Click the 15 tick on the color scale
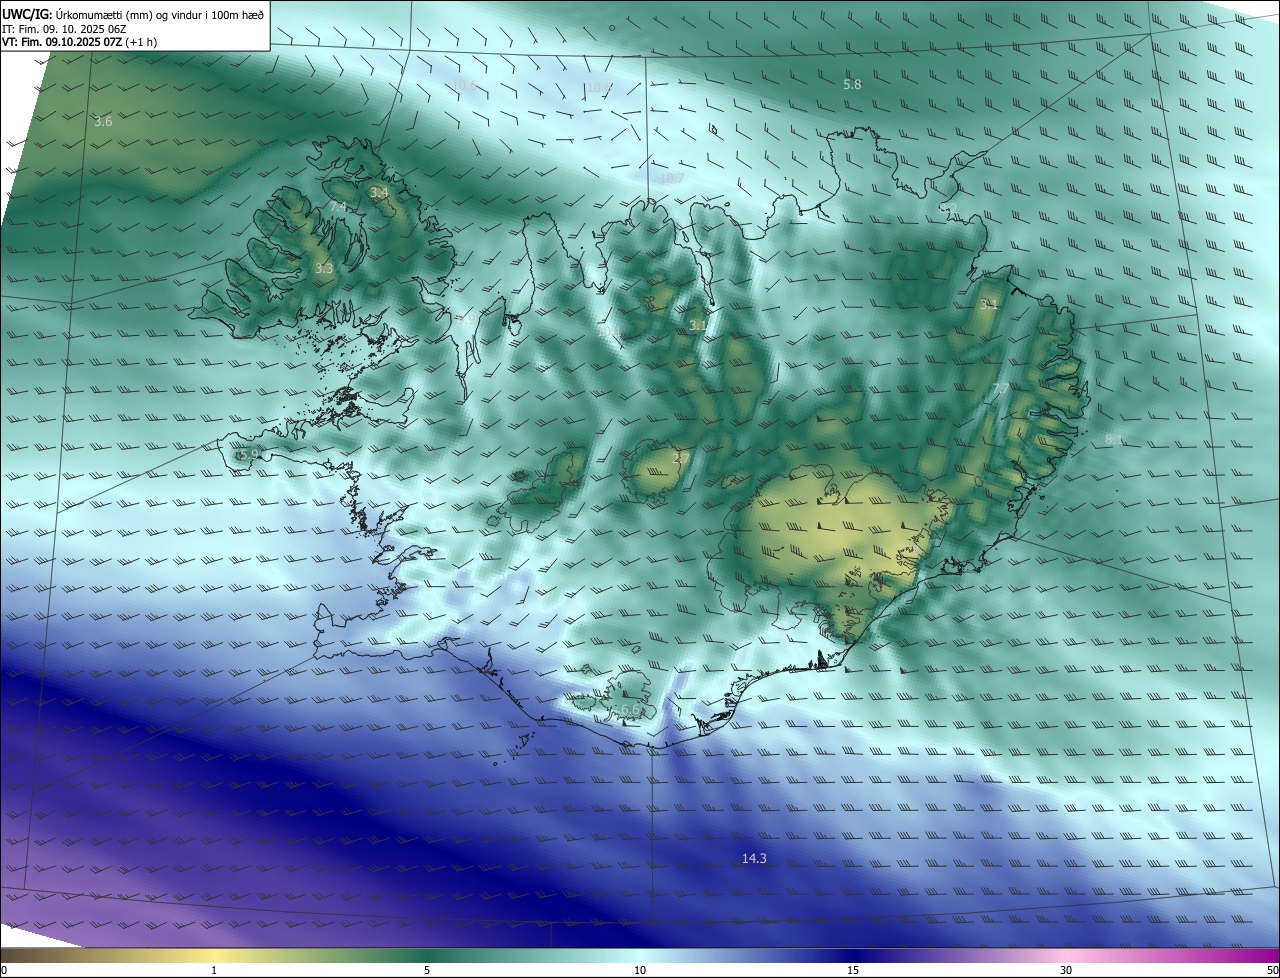This screenshot has height=978, width=1280. 853,970
